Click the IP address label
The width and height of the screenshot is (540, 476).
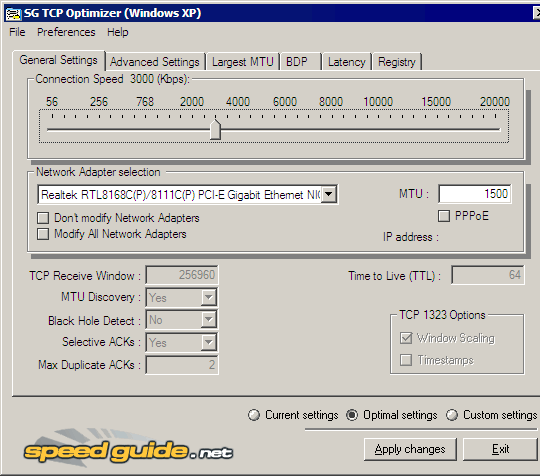pos(411,237)
